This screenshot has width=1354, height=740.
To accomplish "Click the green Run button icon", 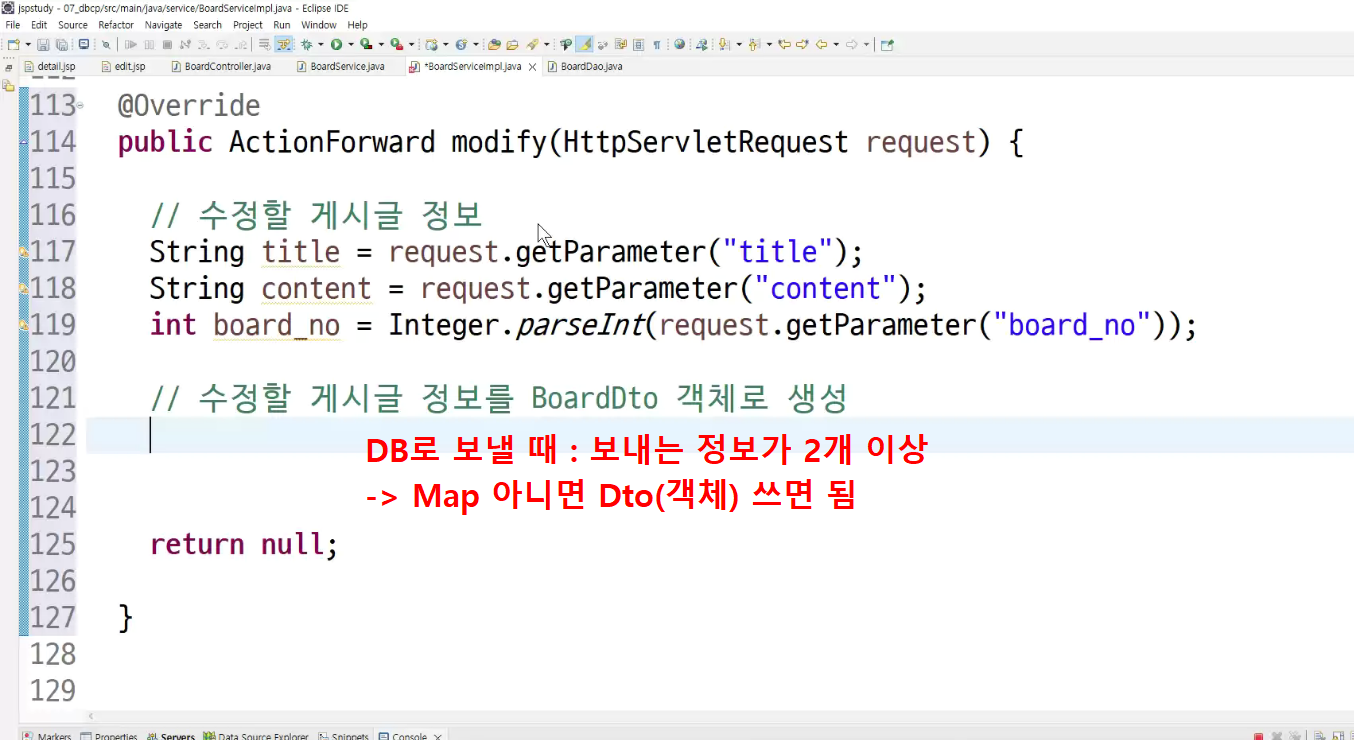I will 336,44.
